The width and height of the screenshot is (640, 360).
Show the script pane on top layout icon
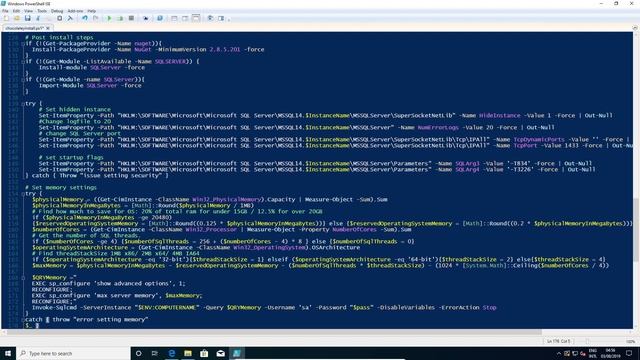[174, 18]
